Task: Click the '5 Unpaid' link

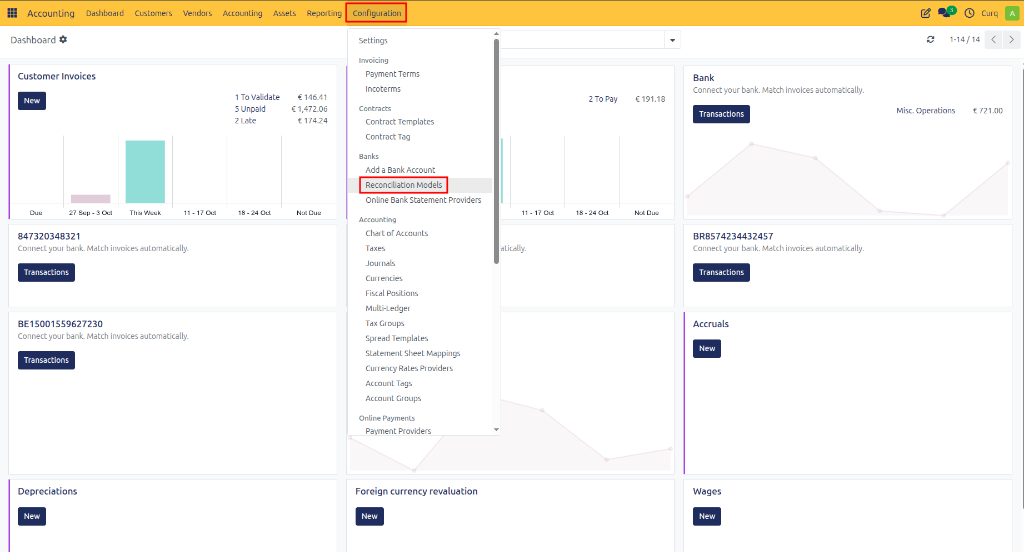Action: [250, 109]
